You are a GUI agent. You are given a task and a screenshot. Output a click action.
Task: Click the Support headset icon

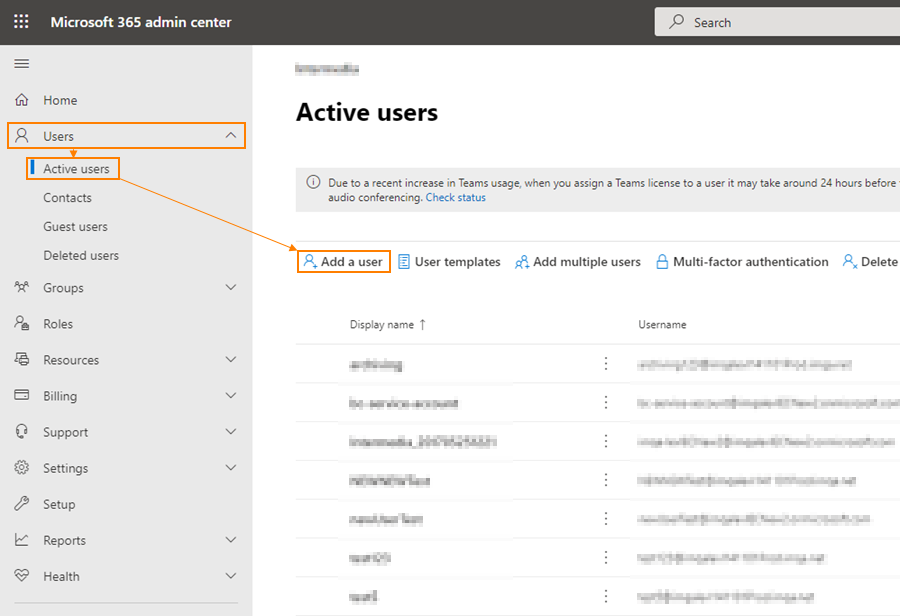[x=22, y=431]
